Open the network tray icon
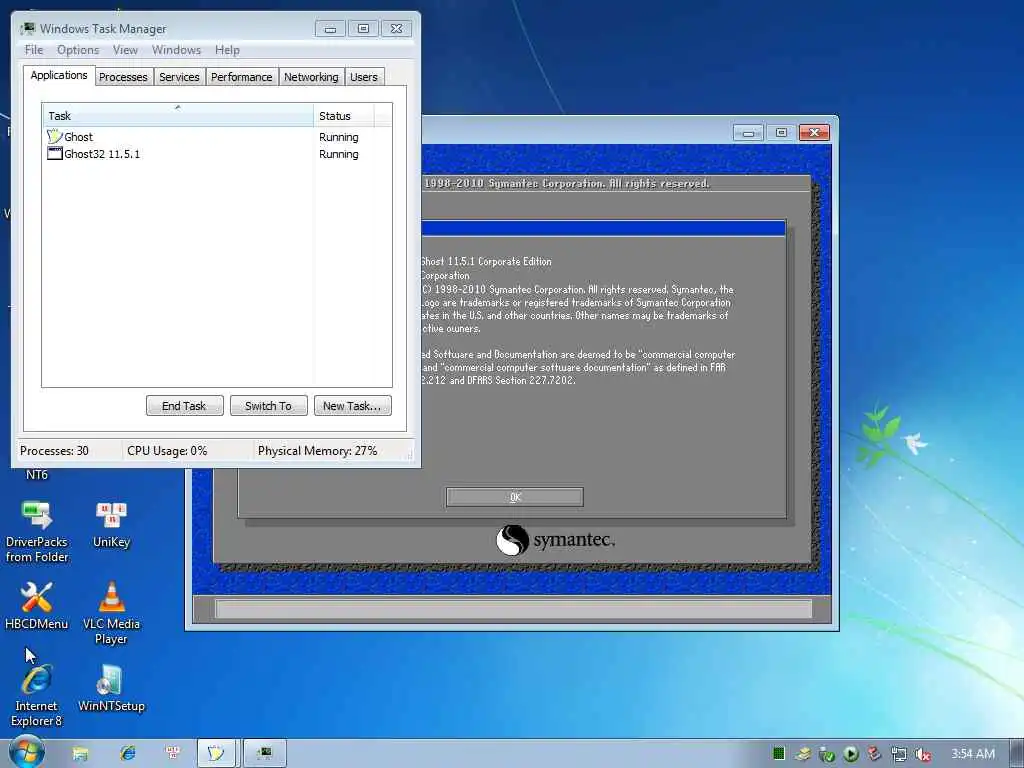This screenshot has width=1024, height=768. coord(899,754)
